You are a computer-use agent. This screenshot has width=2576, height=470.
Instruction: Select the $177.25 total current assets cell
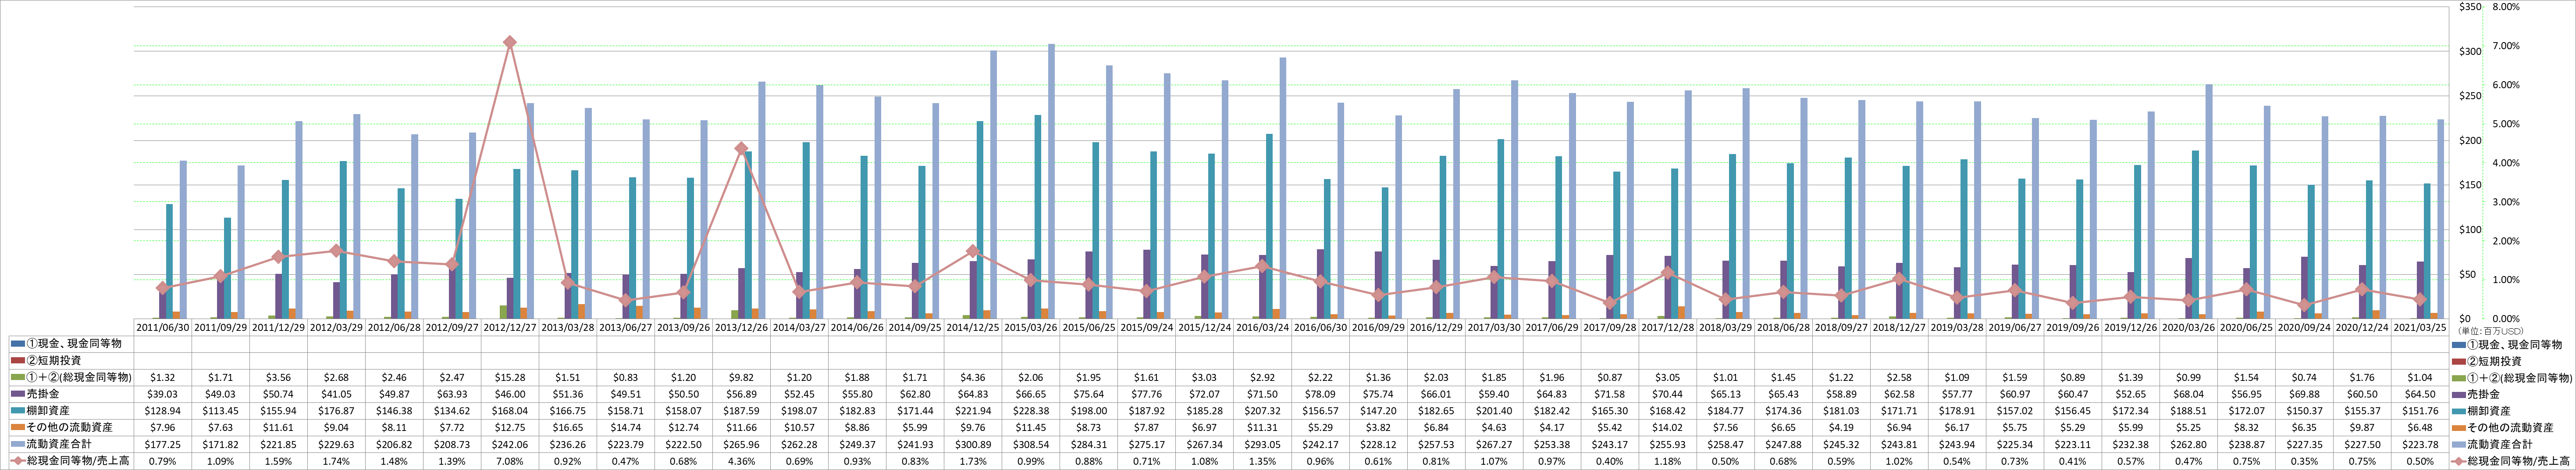(x=163, y=444)
